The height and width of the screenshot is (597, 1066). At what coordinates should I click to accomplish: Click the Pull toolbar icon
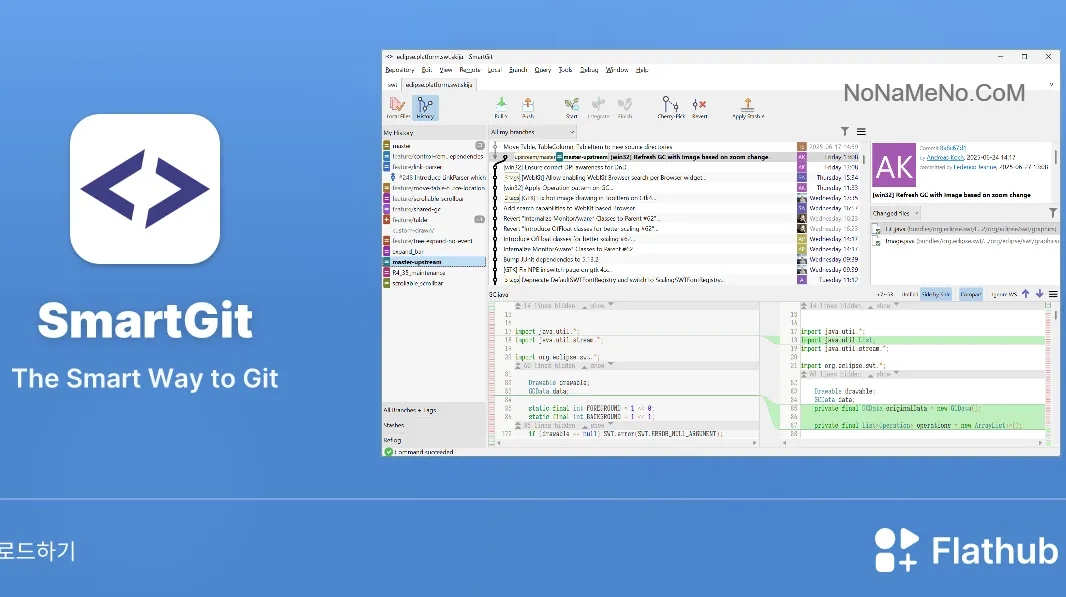(x=501, y=107)
